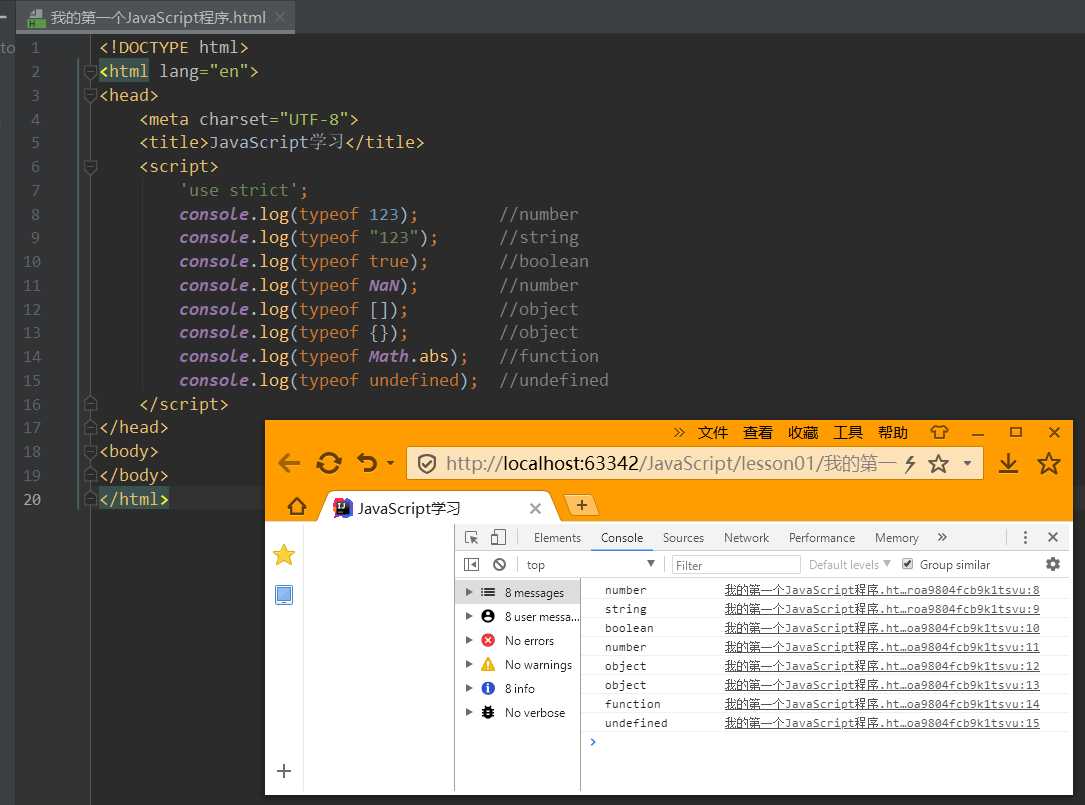Switch to the Elements tab
This screenshot has width=1085, height=805.
pyautogui.click(x=557, y=538)
